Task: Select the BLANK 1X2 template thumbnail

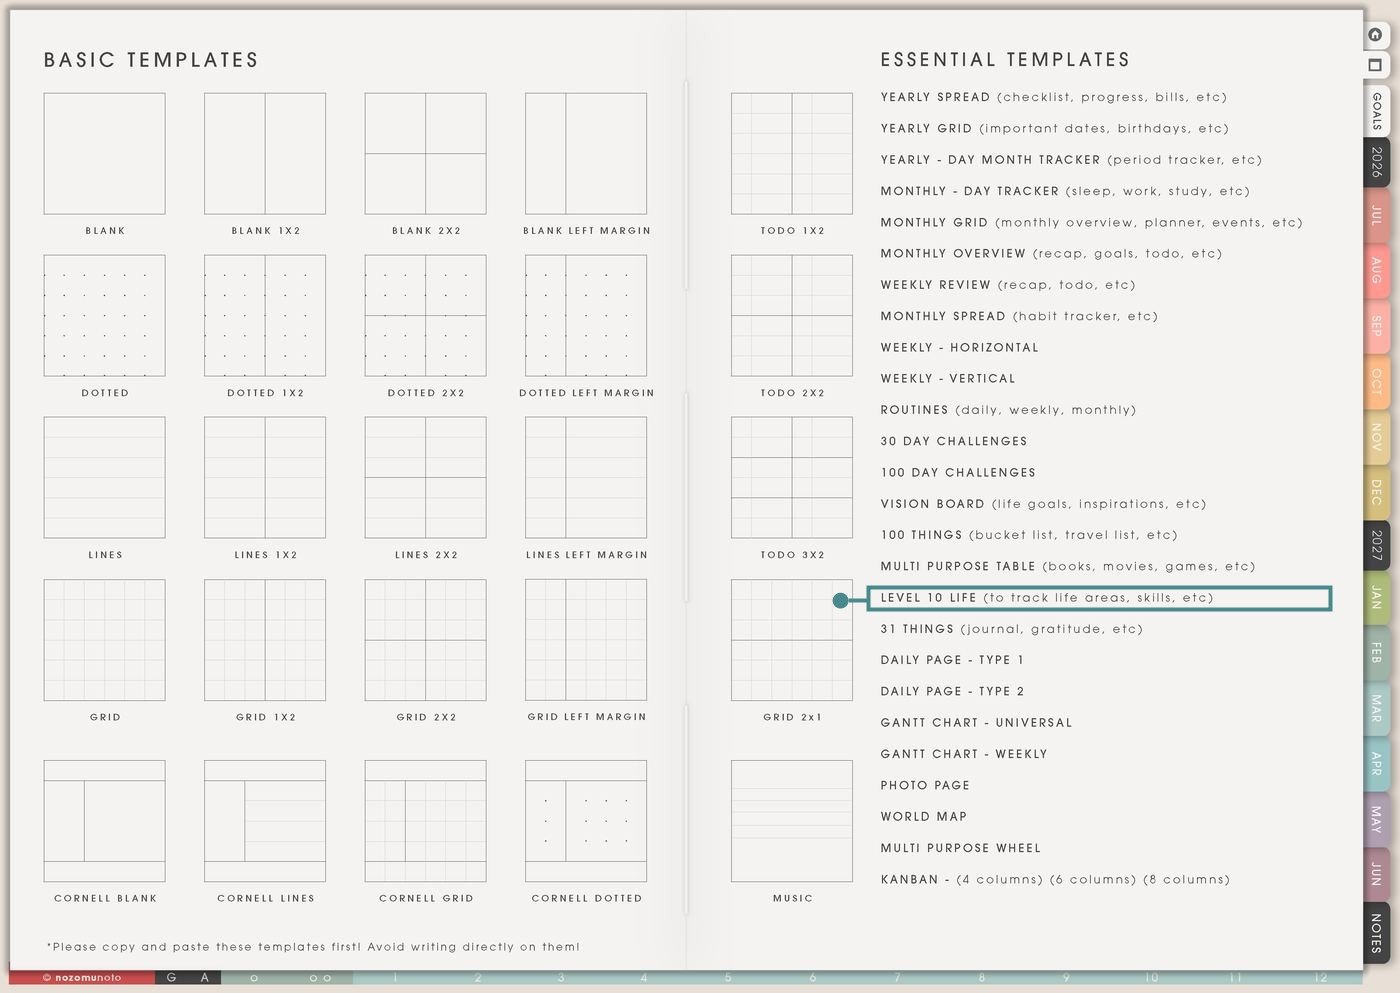Action: coord(265,154)
